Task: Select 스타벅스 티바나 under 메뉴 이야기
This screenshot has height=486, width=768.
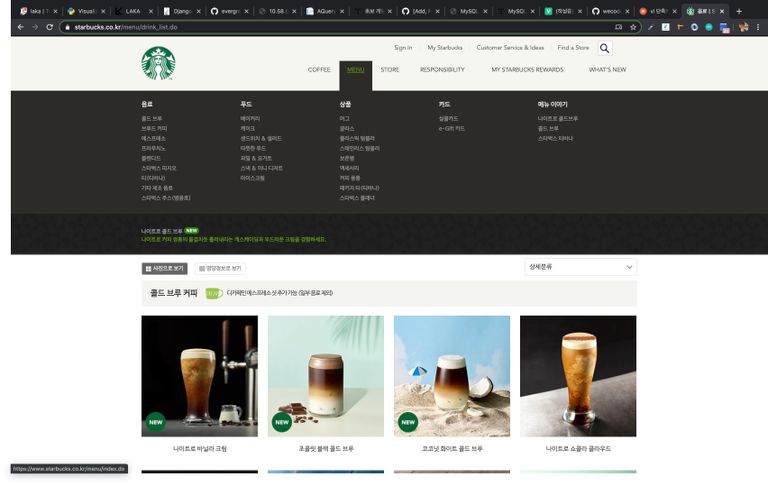Action: click(555, 138)
